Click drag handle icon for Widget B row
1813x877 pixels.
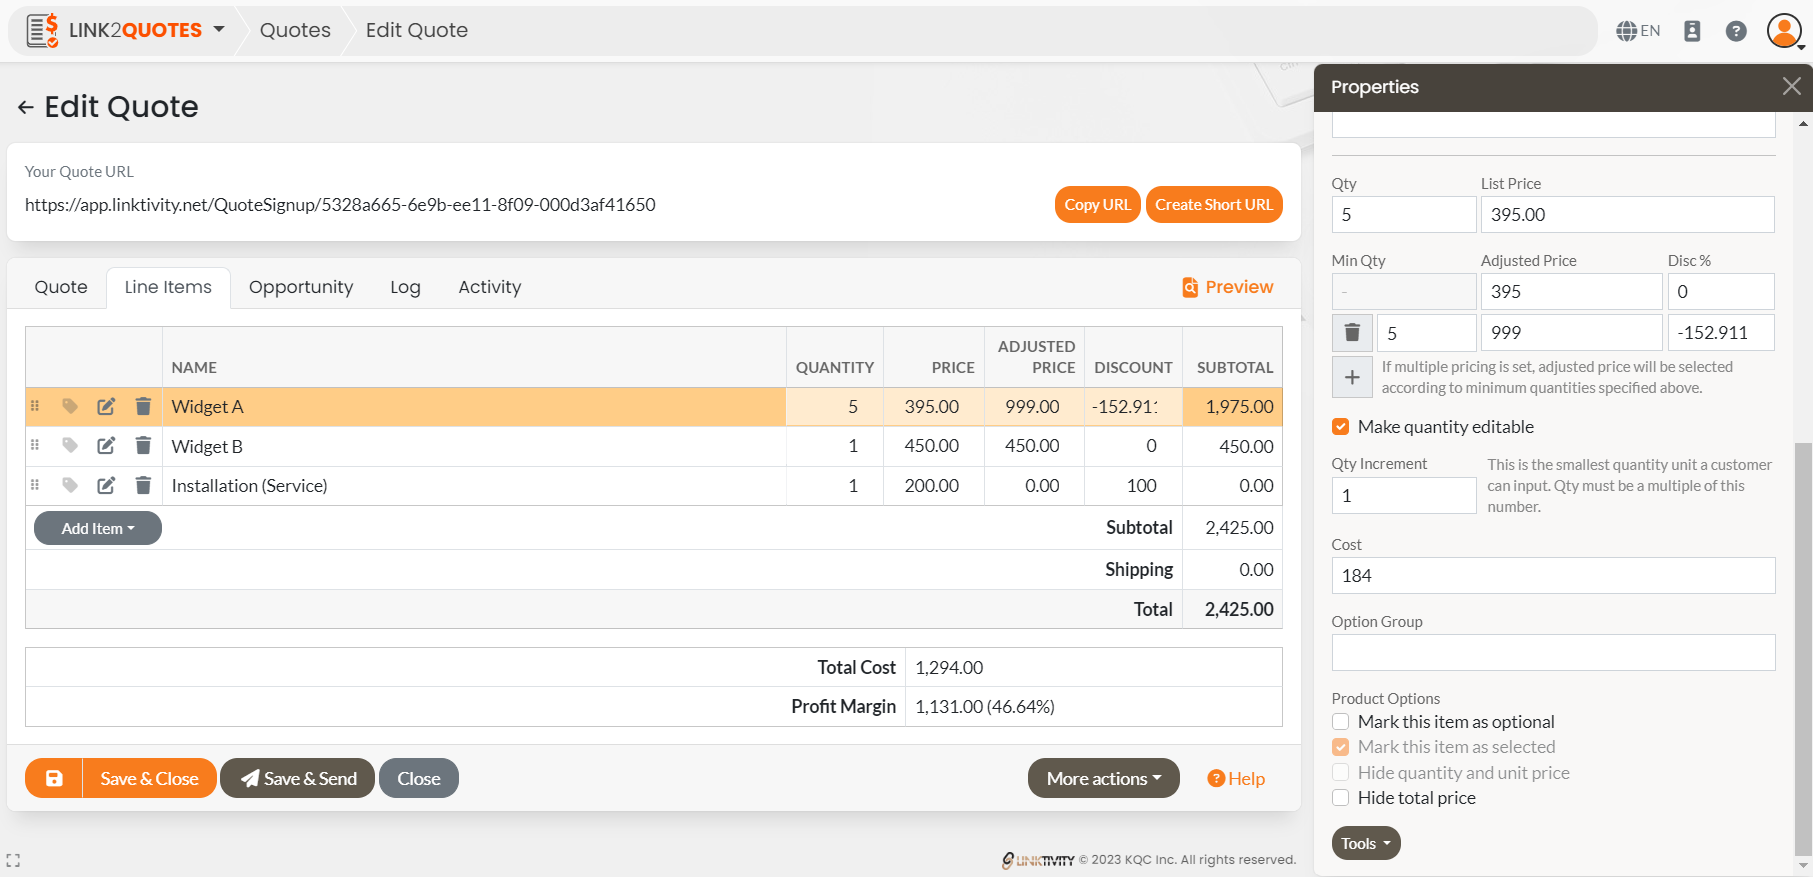[x=35, y=445]
